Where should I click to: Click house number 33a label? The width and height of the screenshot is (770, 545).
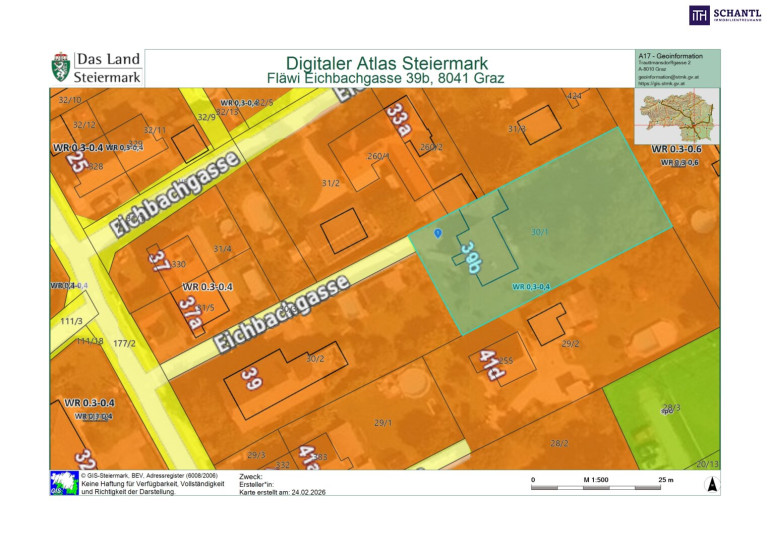[x=401, y=123]
